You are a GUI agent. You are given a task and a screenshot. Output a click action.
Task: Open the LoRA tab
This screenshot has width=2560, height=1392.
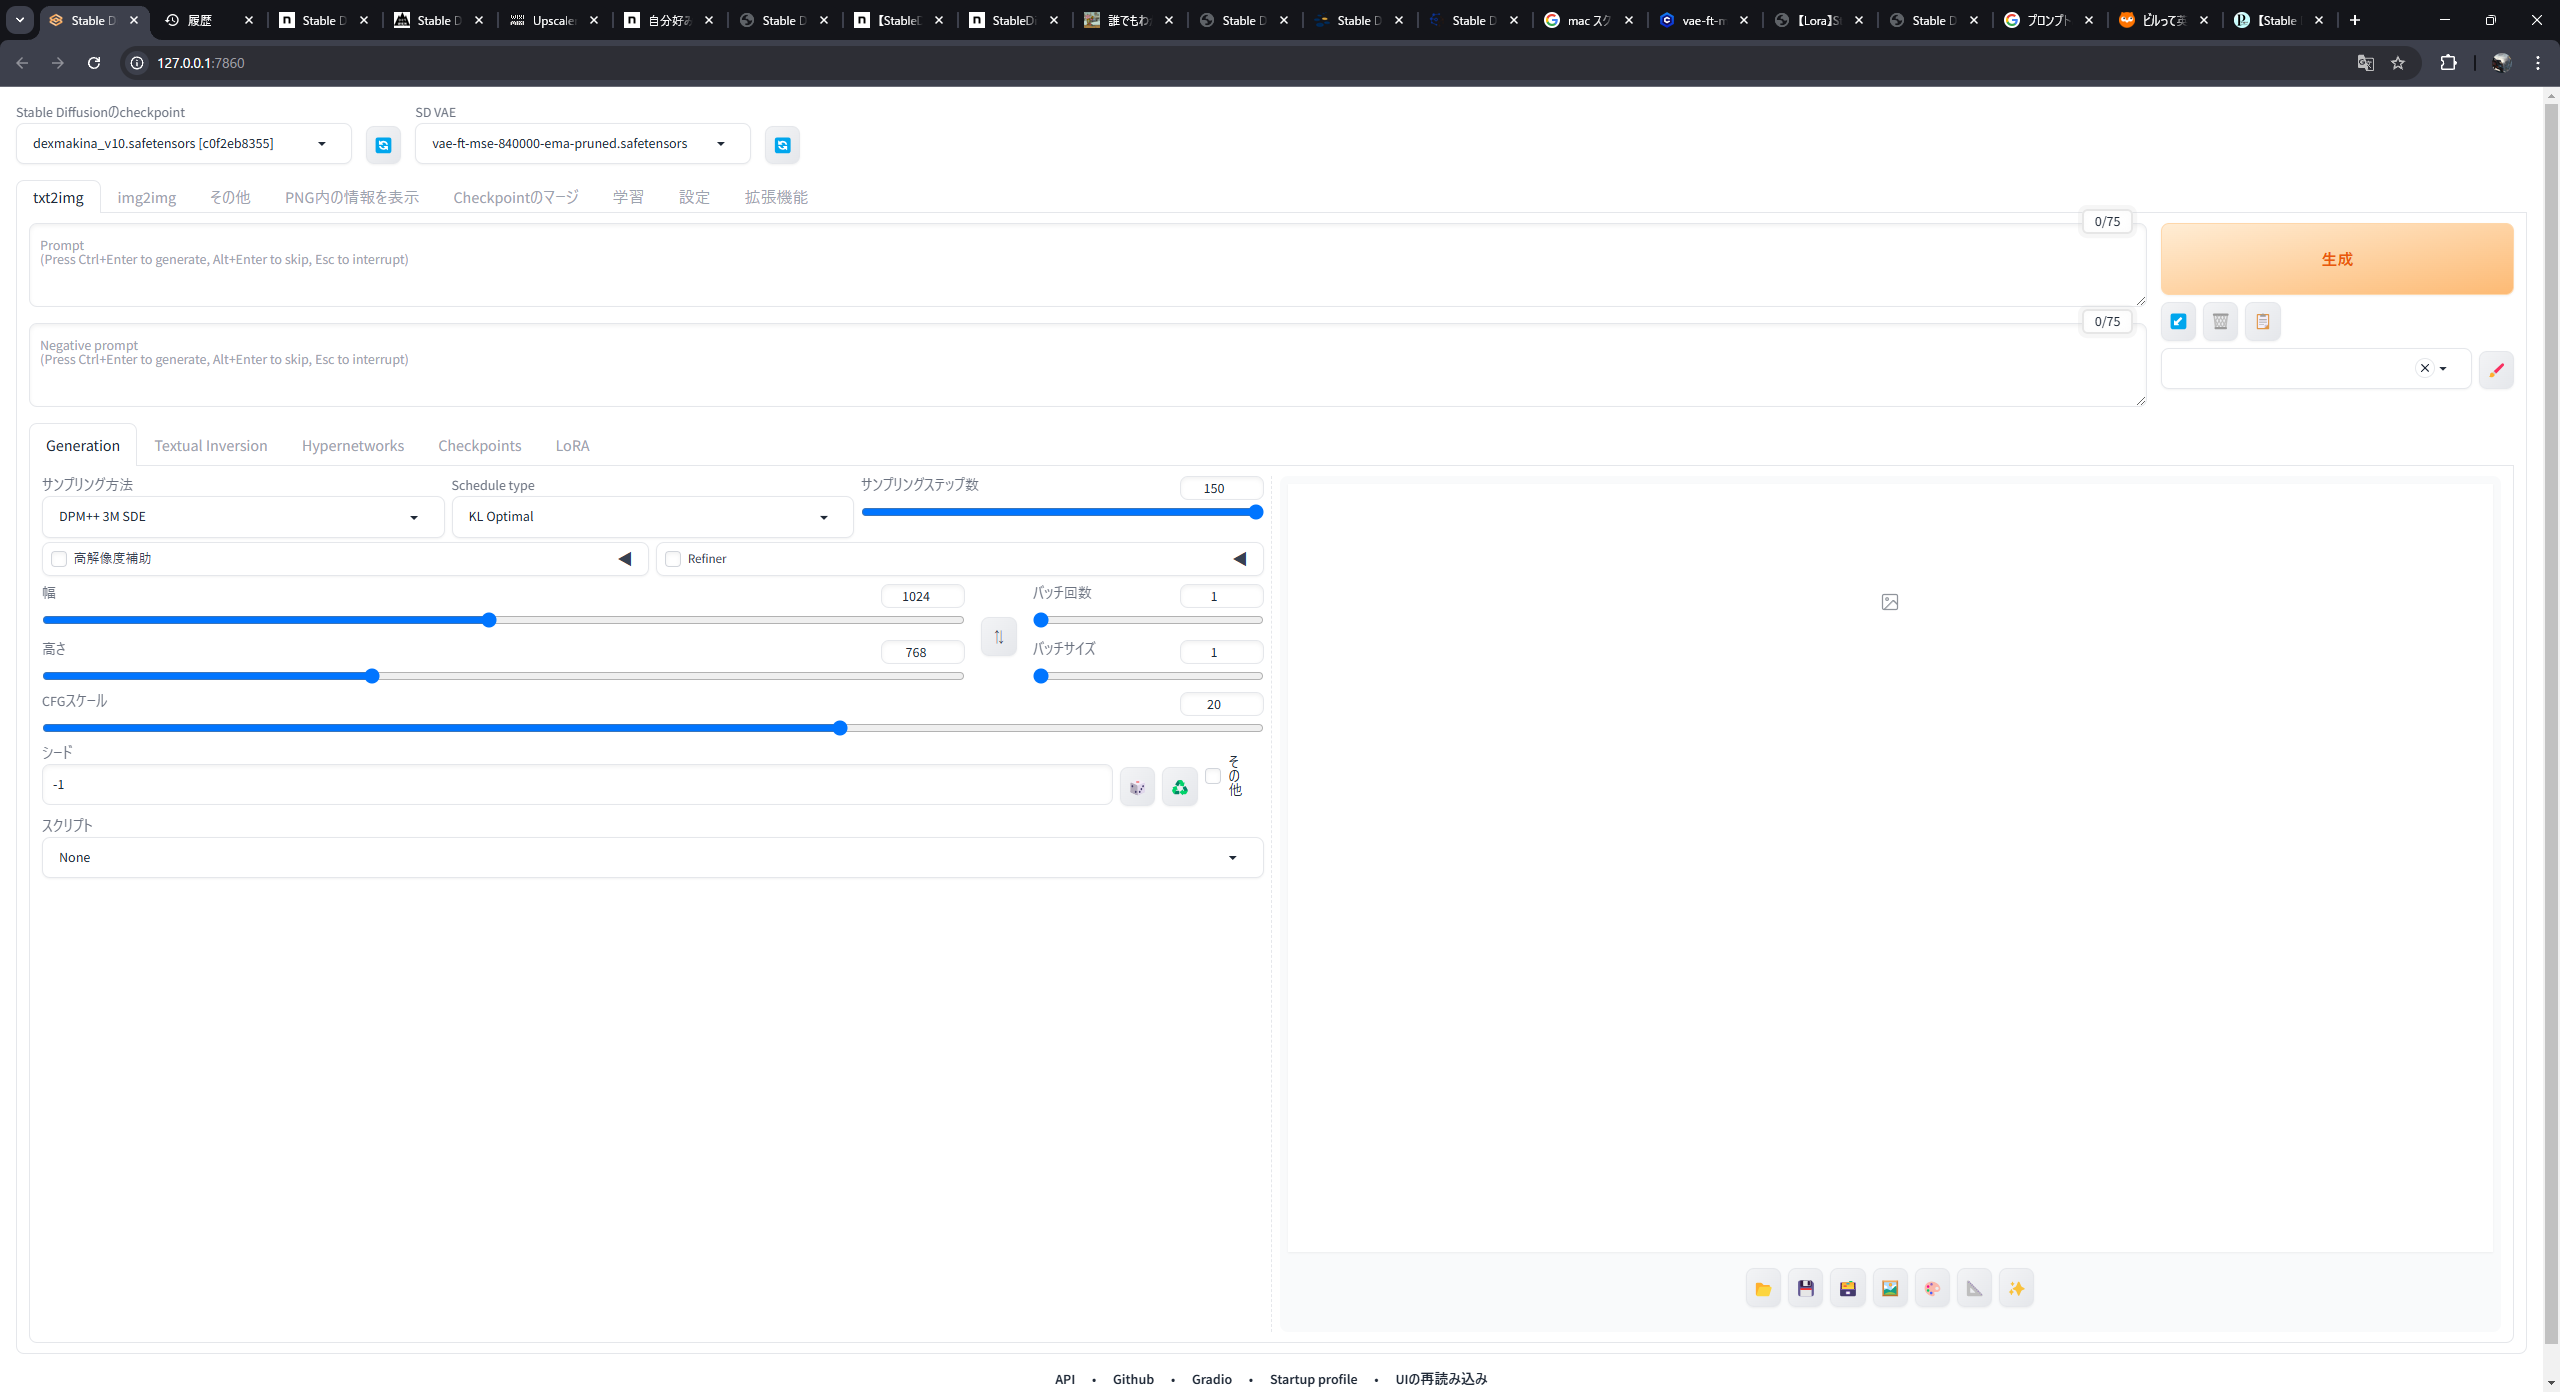tap(572, 445)
